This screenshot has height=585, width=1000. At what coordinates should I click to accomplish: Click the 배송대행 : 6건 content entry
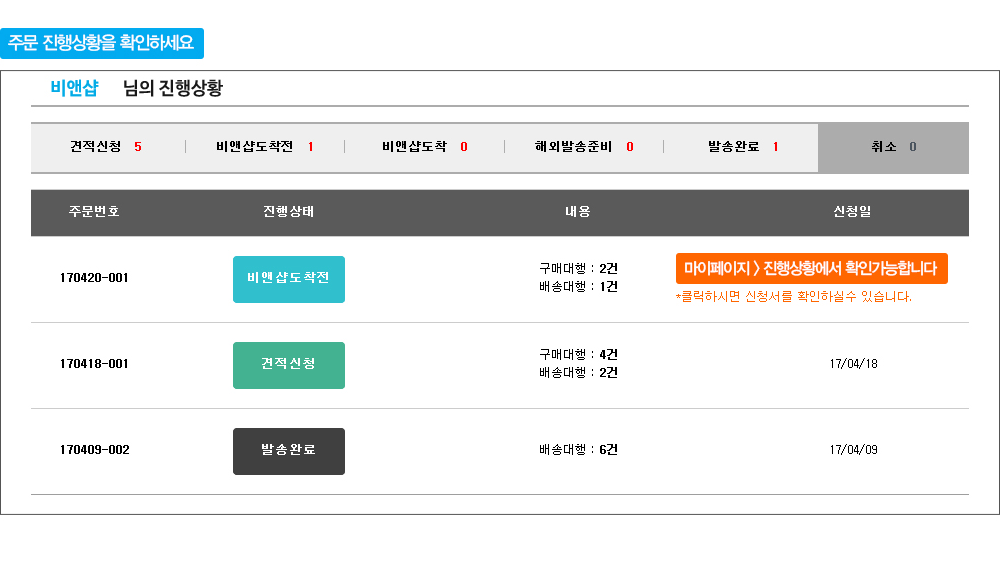point(578,450)
